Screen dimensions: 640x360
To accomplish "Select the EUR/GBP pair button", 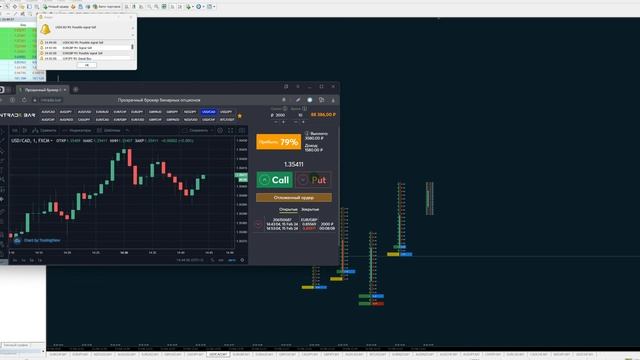I will (120, 120).
